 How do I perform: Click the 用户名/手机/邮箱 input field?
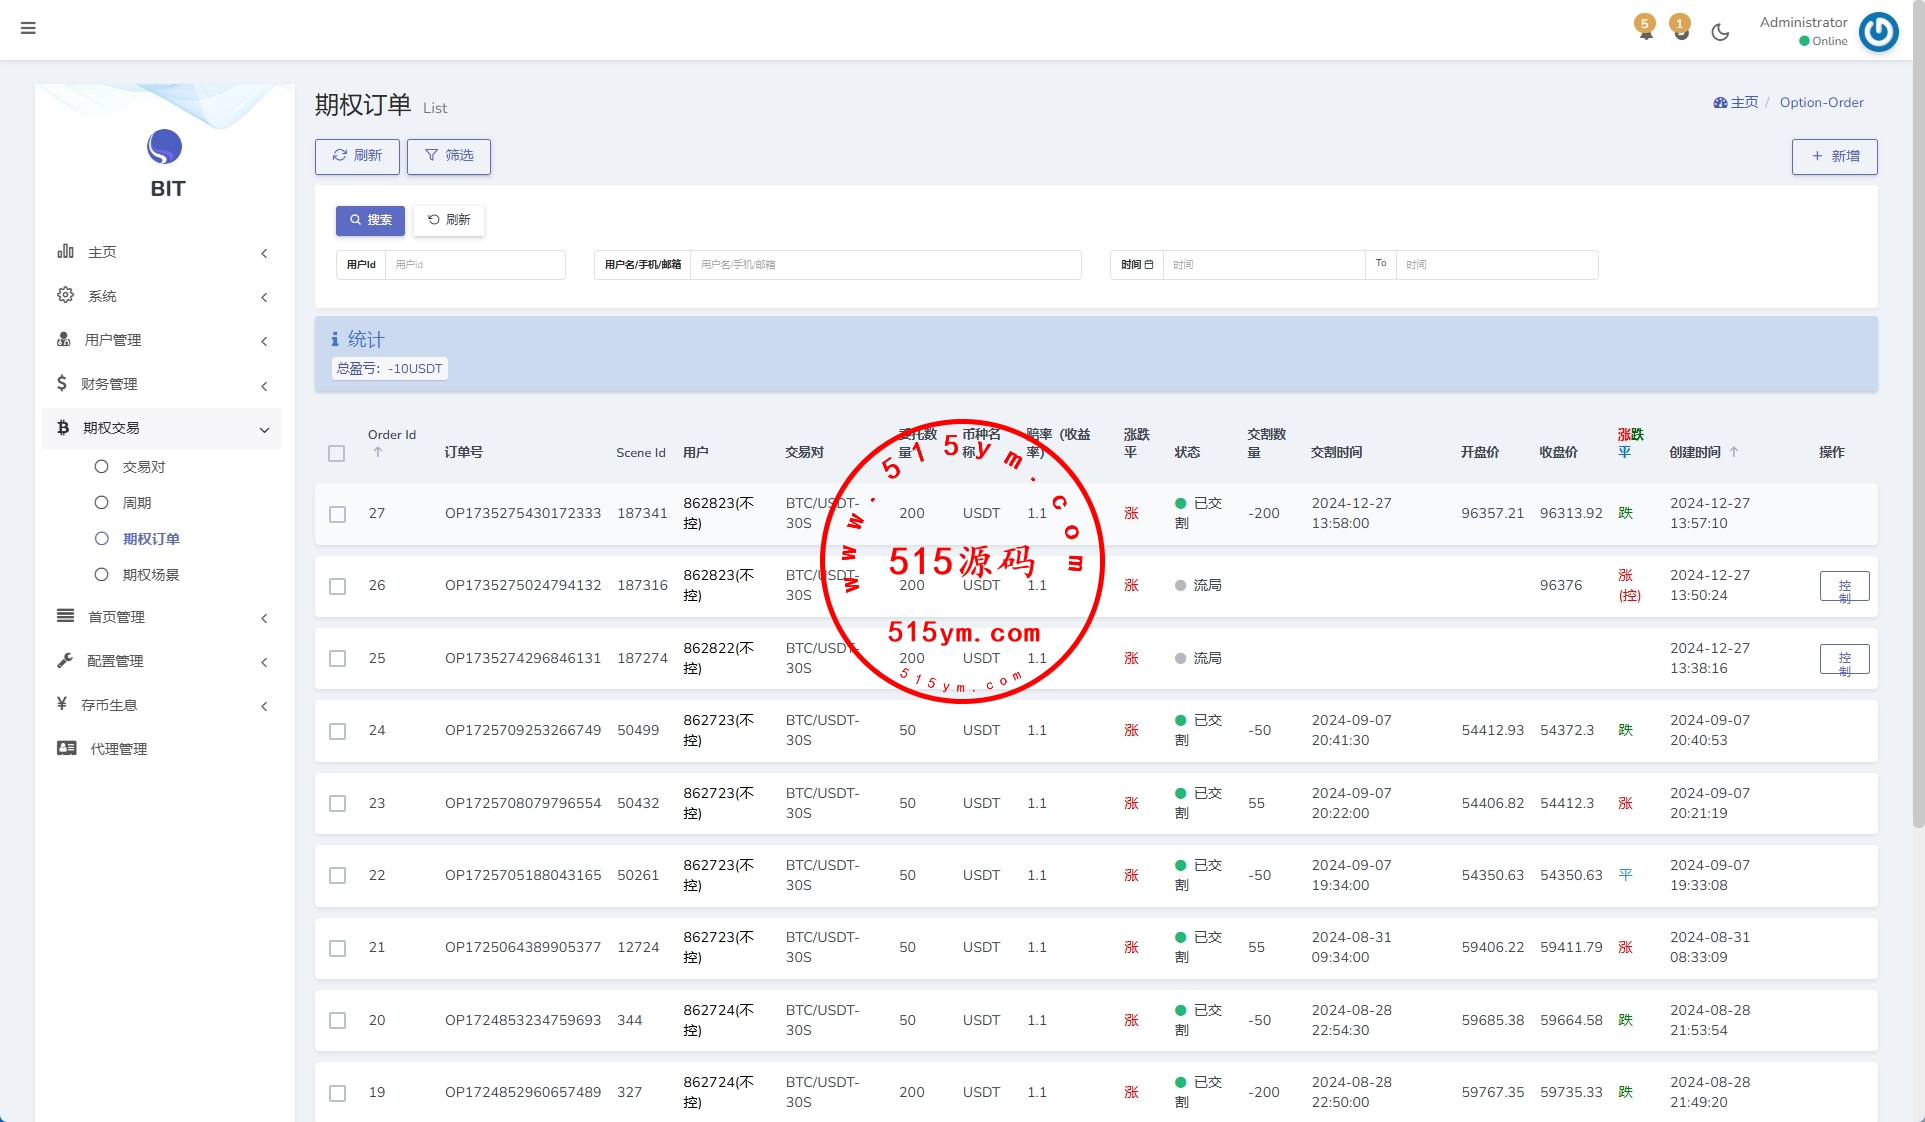click(884, 265)
